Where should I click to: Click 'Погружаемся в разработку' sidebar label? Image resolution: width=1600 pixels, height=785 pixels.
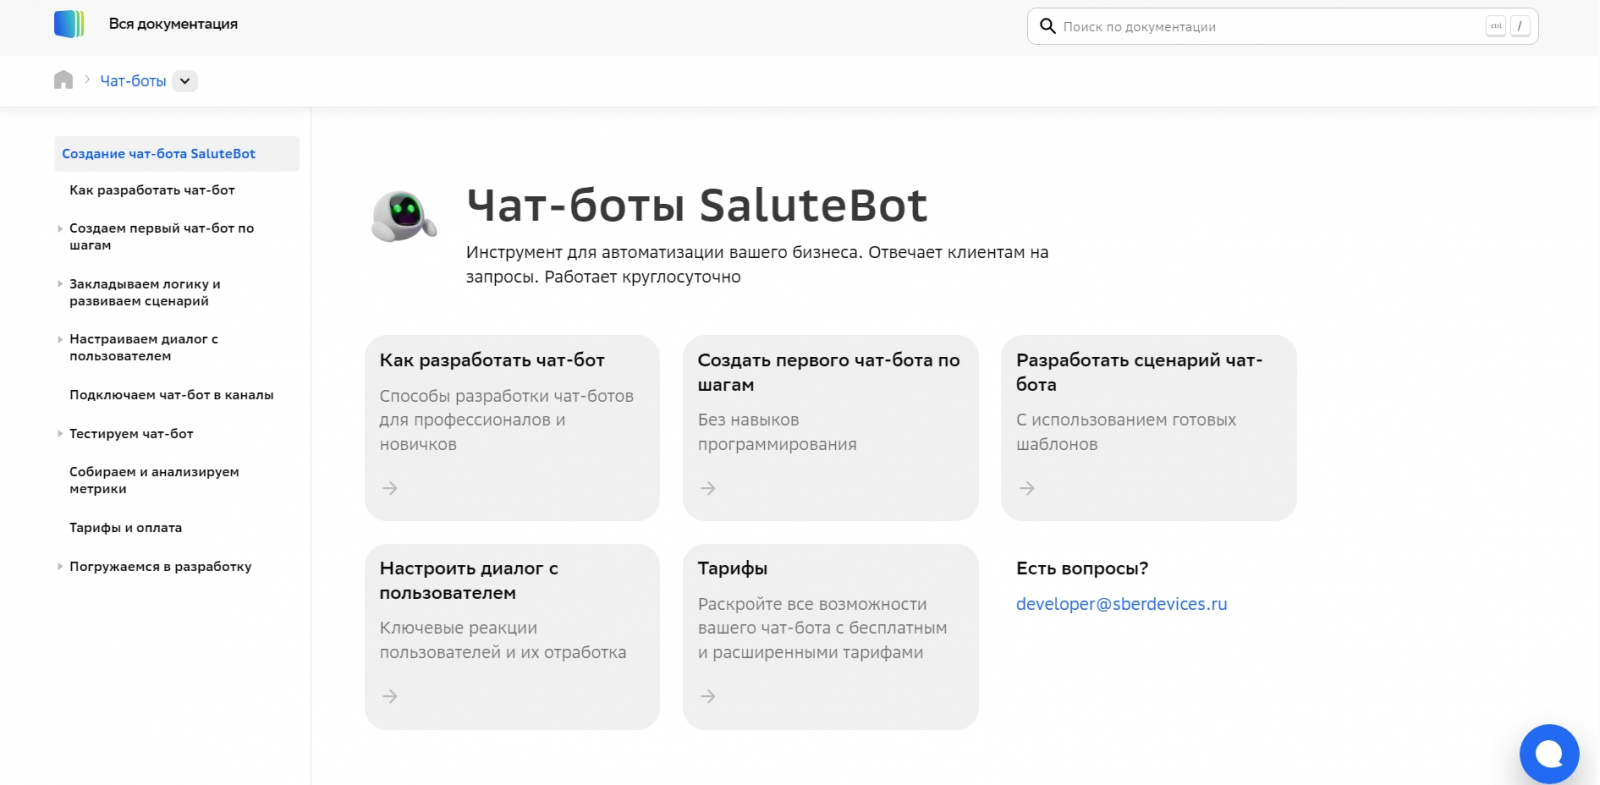(x=160, y=567)
